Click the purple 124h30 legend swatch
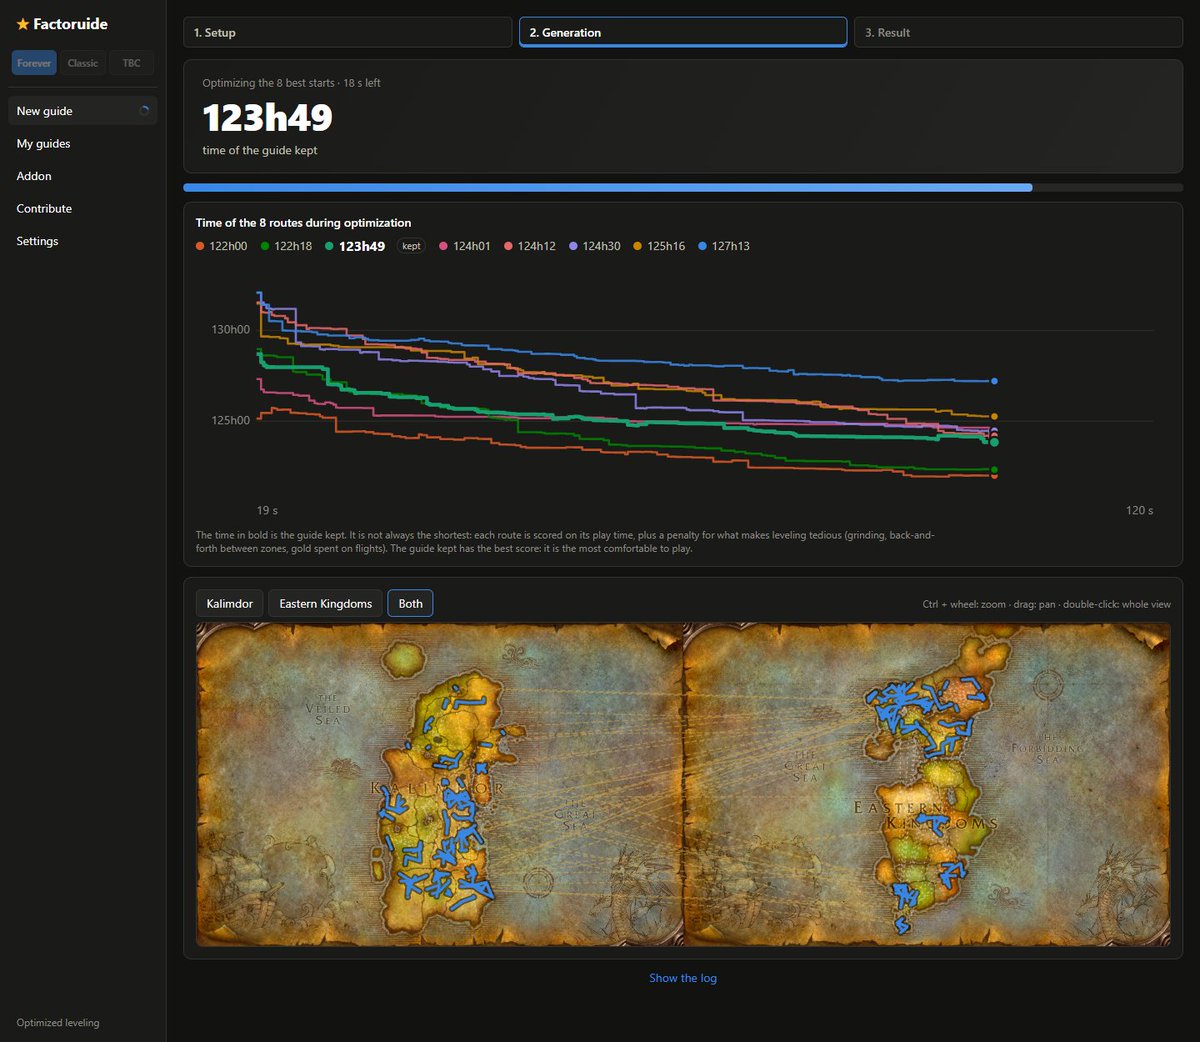Viewport: 1200px width, 1042px height. pyautogui.click(x=573, y=246)
